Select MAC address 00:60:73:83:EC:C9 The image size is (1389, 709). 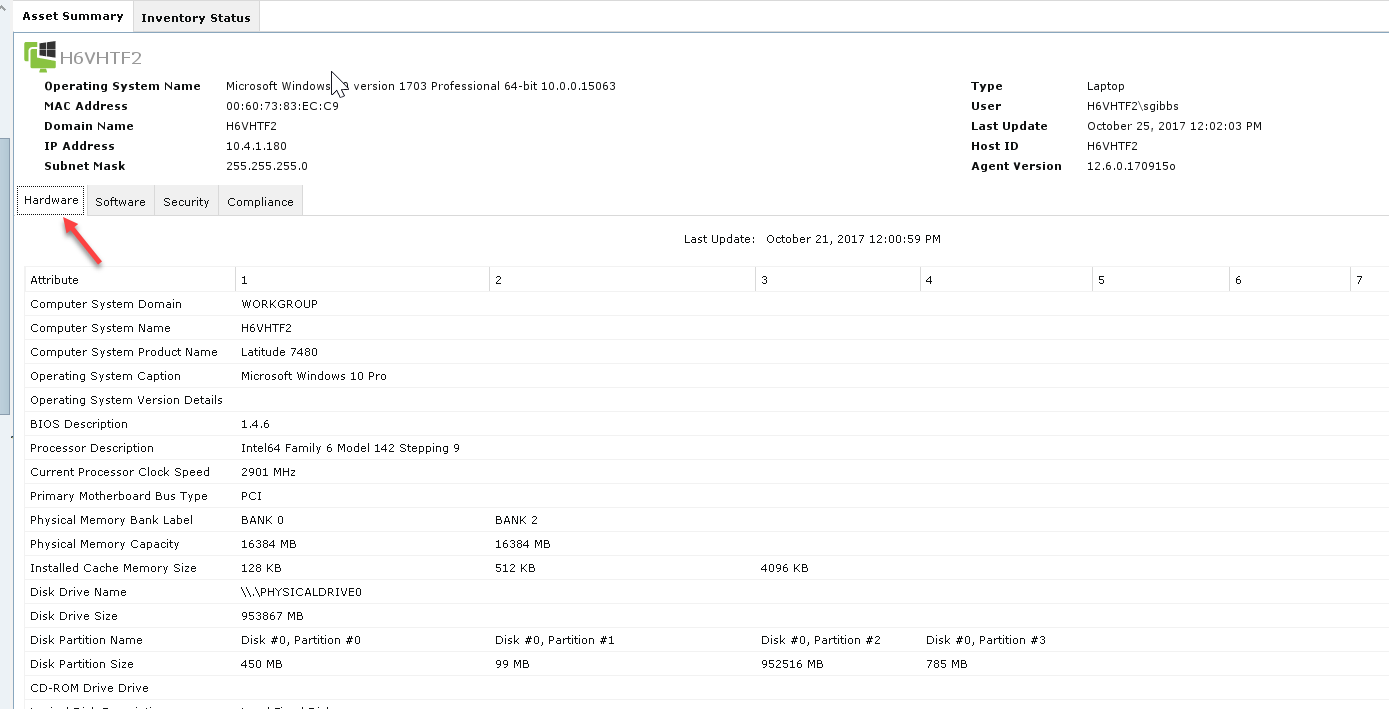click(x=282, y=106)
